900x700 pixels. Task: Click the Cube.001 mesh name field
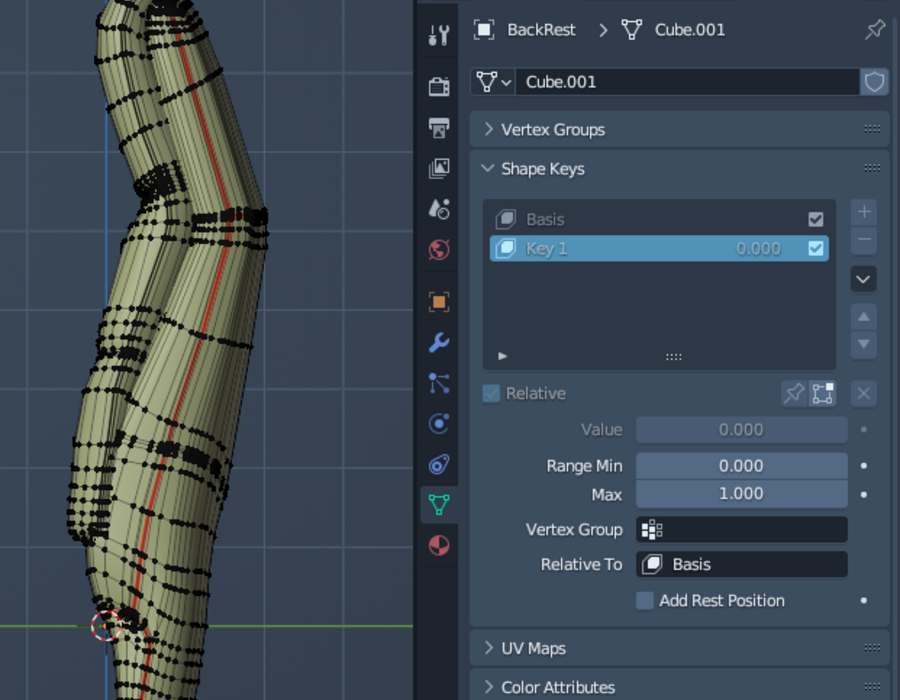point(687,82)
